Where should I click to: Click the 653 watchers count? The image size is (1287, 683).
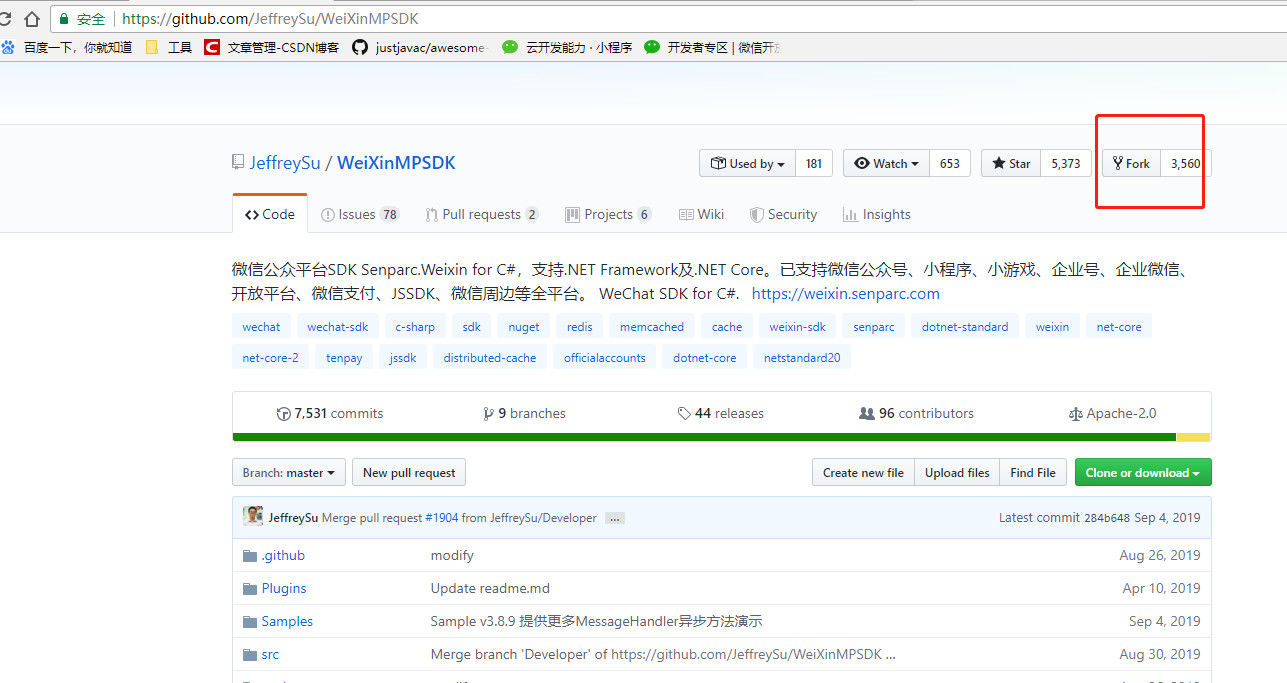pyautogui.click(x=950, y=163)
